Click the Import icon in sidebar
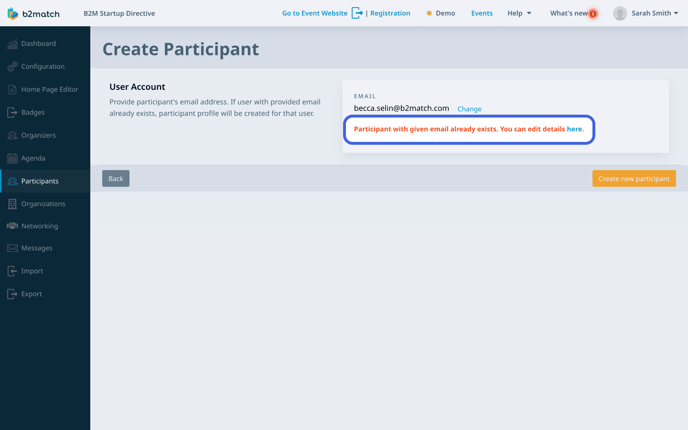The height and width of the screenshot is (430, 688). (12, 271)
